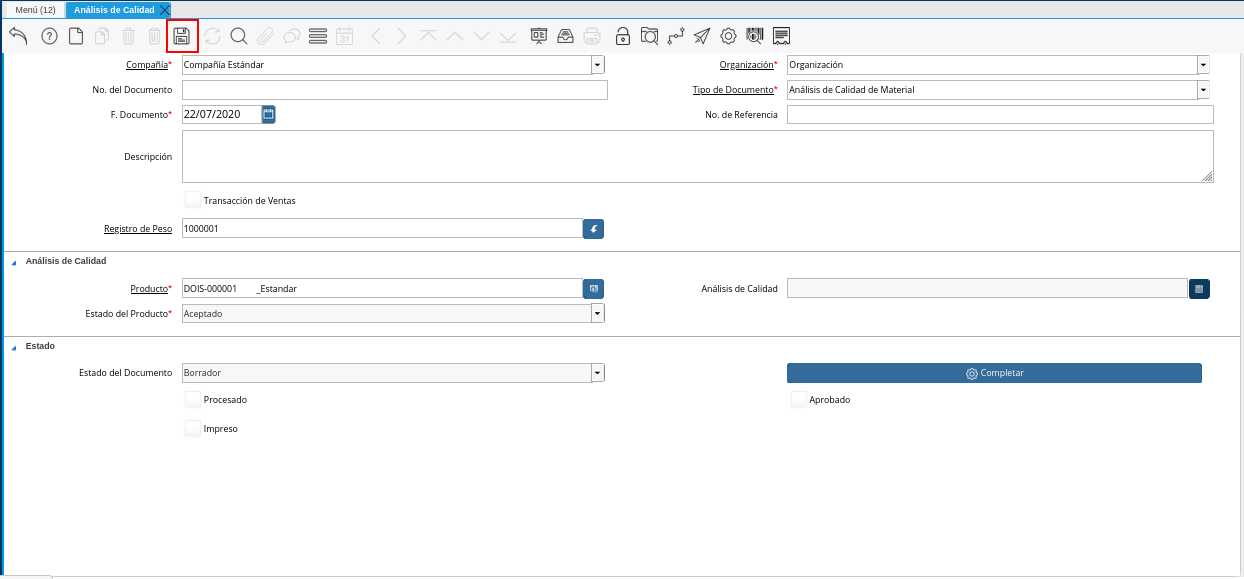
Task: Expand the Tipo de Documento dropdown
Action: point(1203,90)
